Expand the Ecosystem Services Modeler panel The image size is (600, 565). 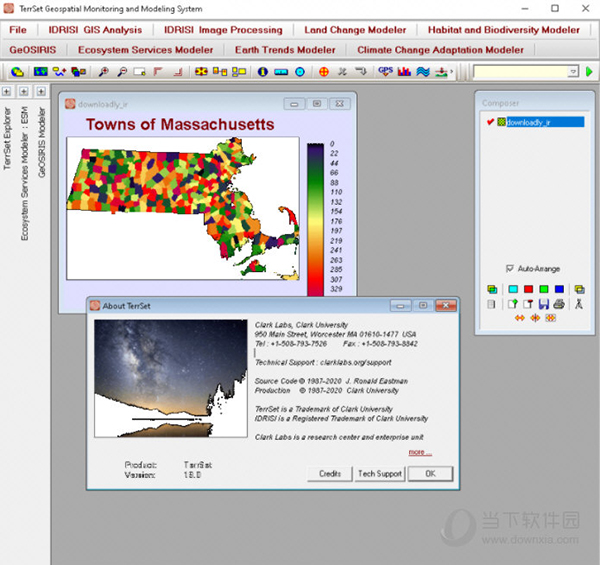click(24, 92)
